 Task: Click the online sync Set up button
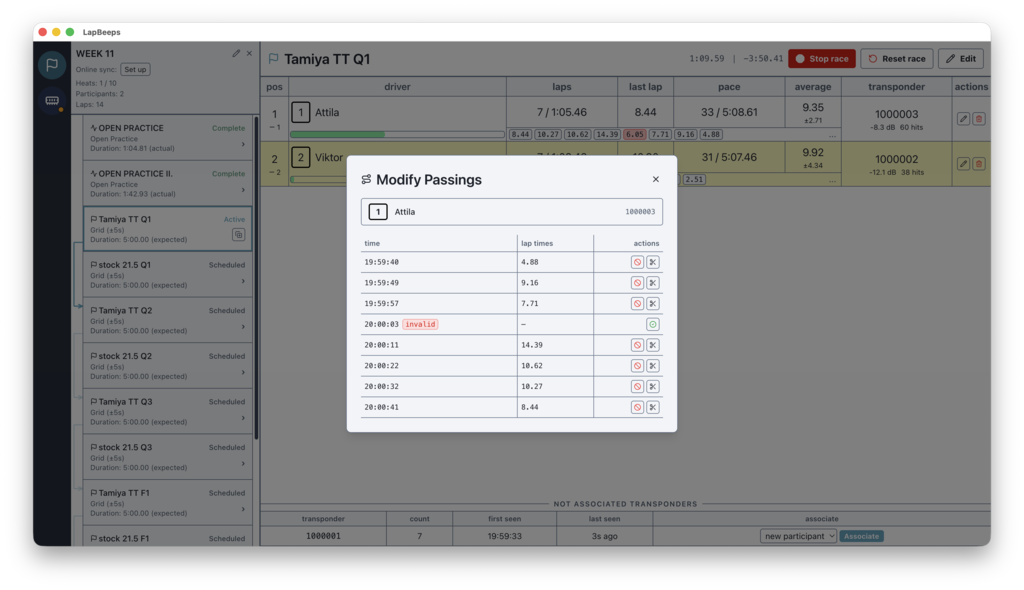tap(135, 70)
